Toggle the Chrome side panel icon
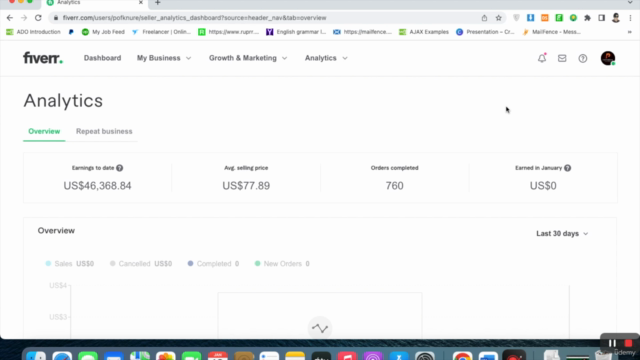 601,18
